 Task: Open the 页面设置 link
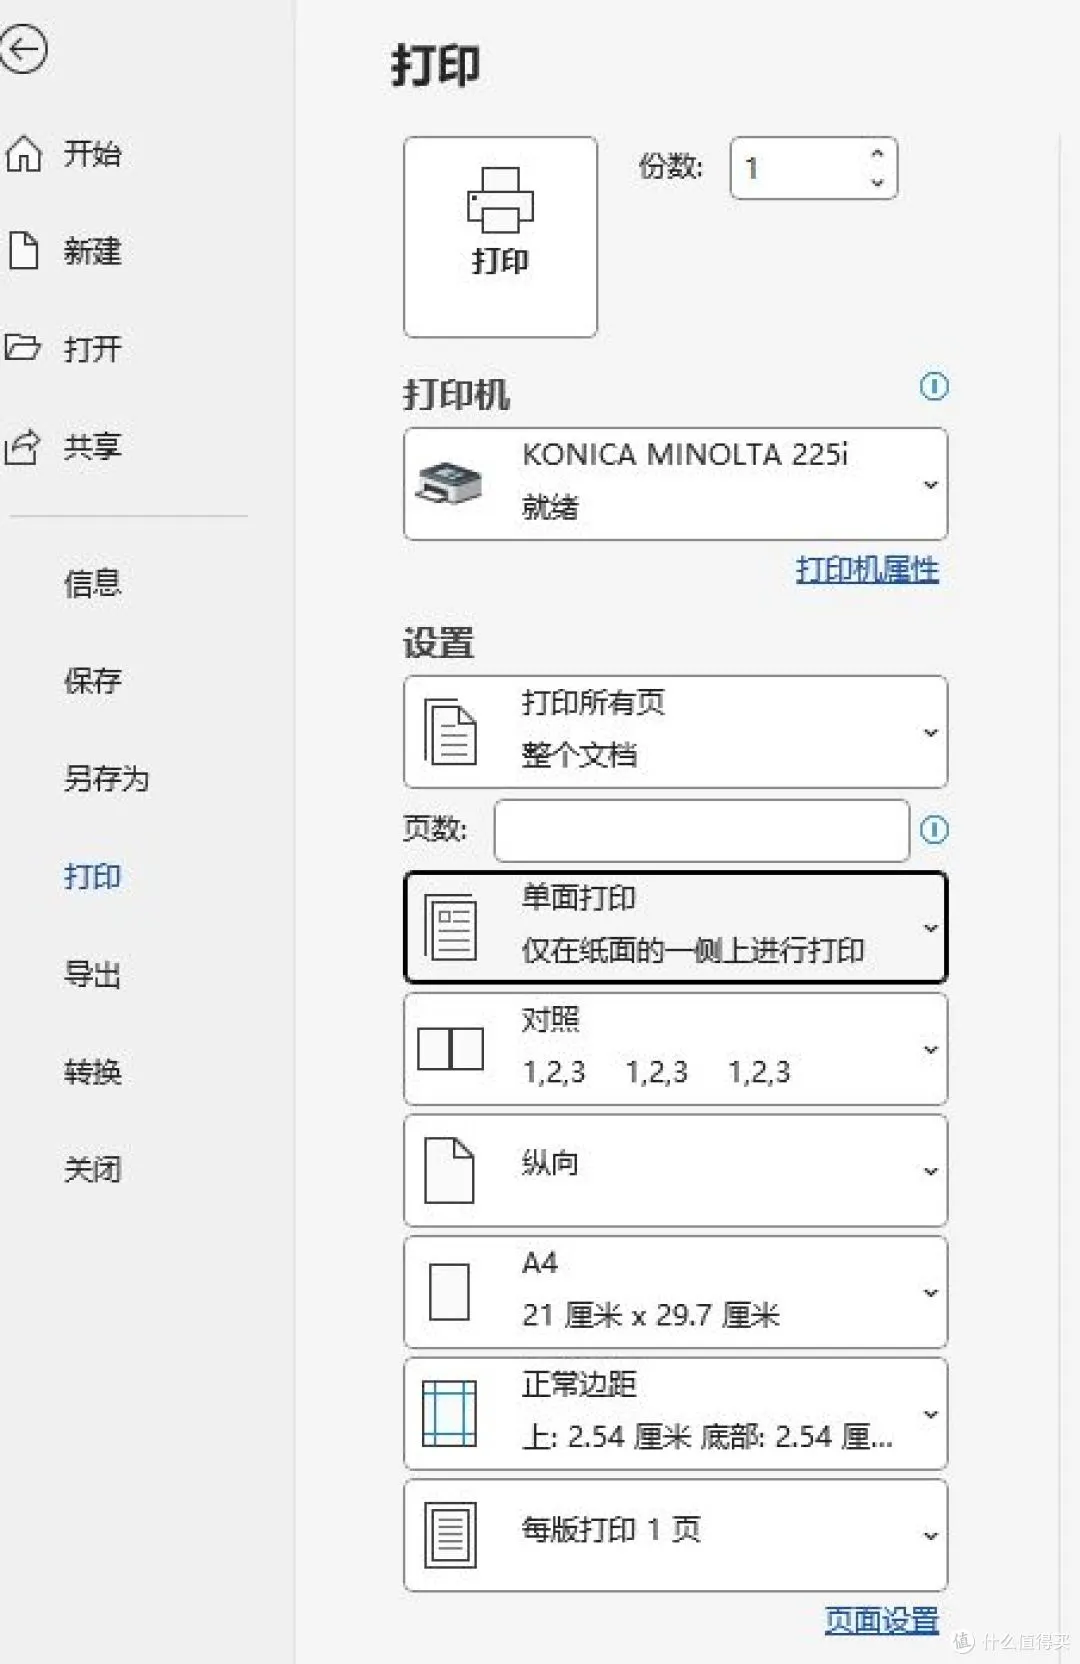pos(881,1620)
